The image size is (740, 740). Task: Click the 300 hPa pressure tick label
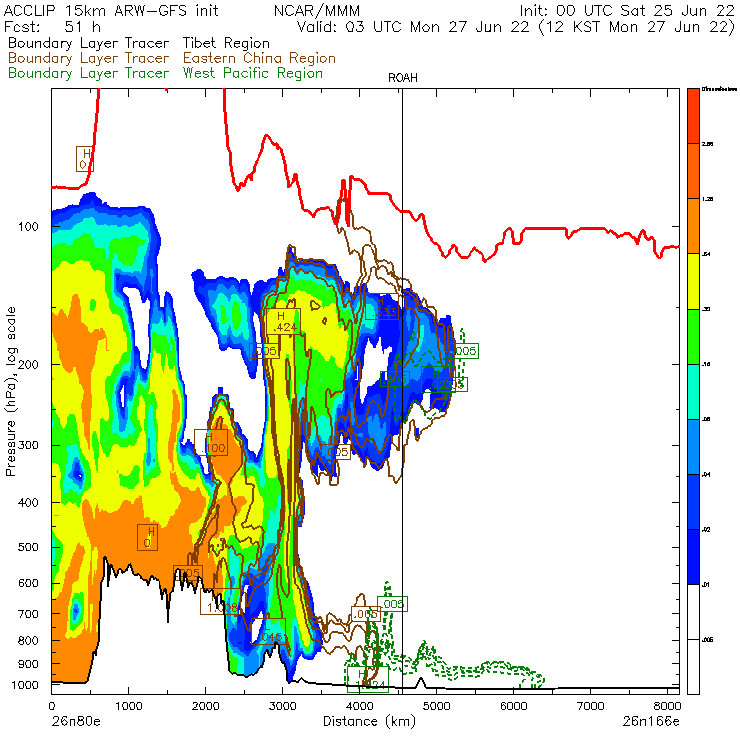point(28,445)
